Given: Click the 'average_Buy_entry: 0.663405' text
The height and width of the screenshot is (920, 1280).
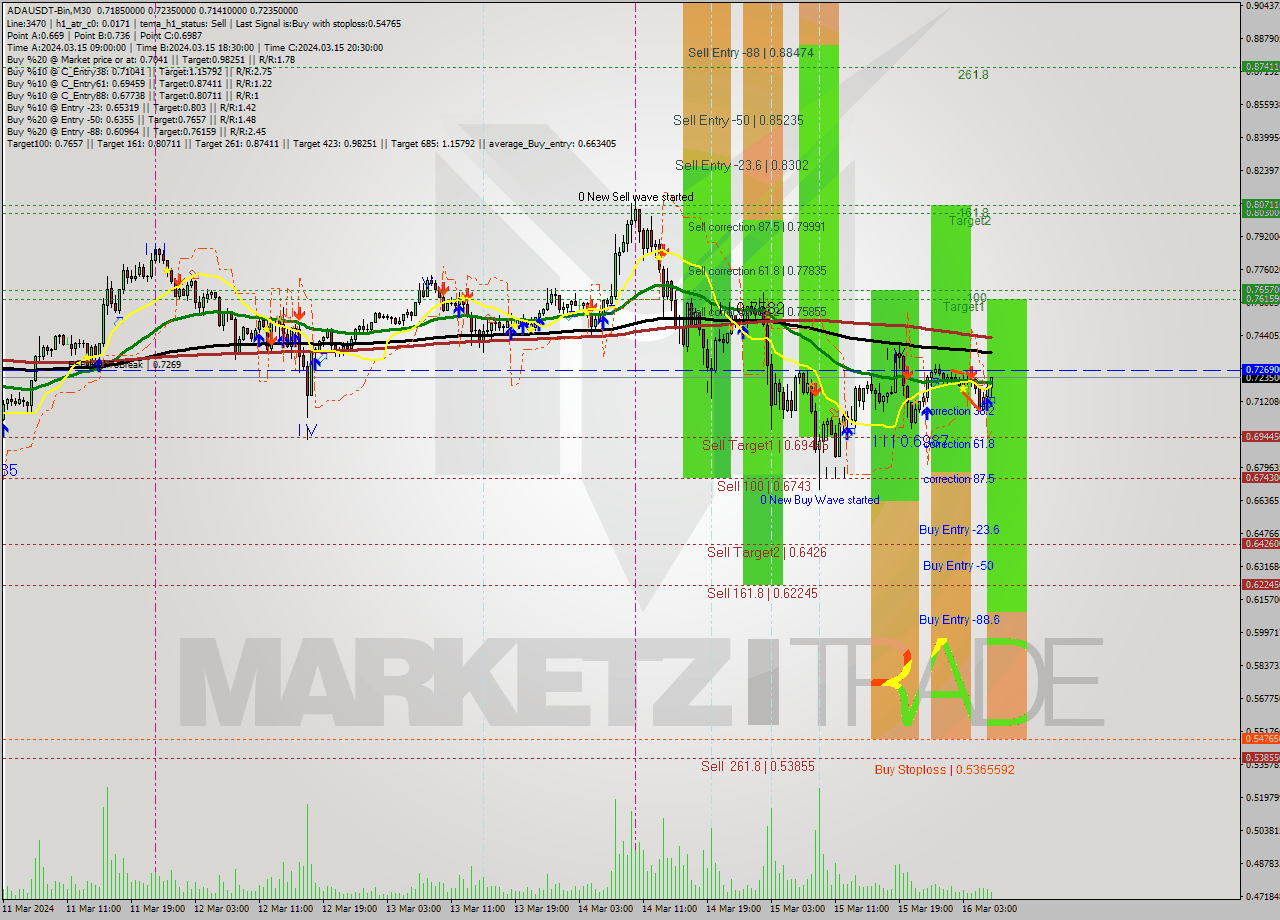Looking at the screenshot, I should [552, 144].
